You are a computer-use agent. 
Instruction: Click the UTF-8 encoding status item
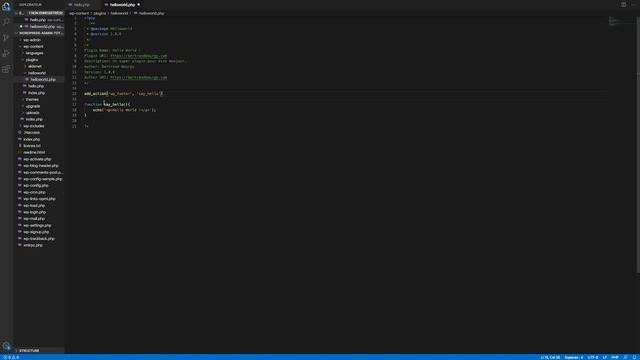[593, 357]
